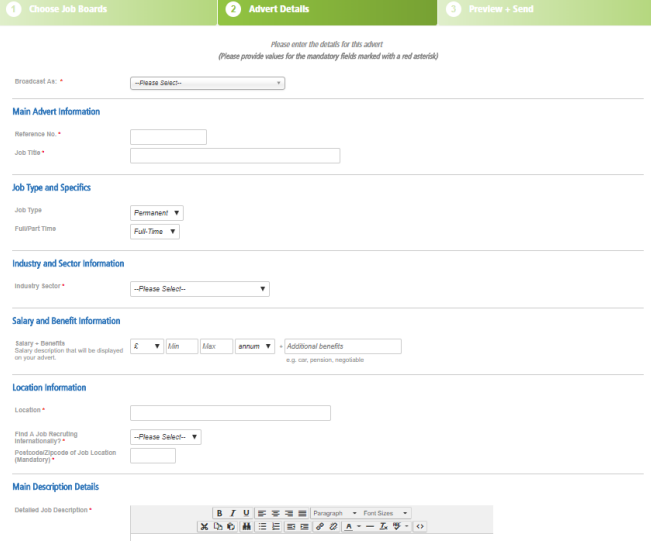Open the Paragraph format dropdown

[335, 513]
